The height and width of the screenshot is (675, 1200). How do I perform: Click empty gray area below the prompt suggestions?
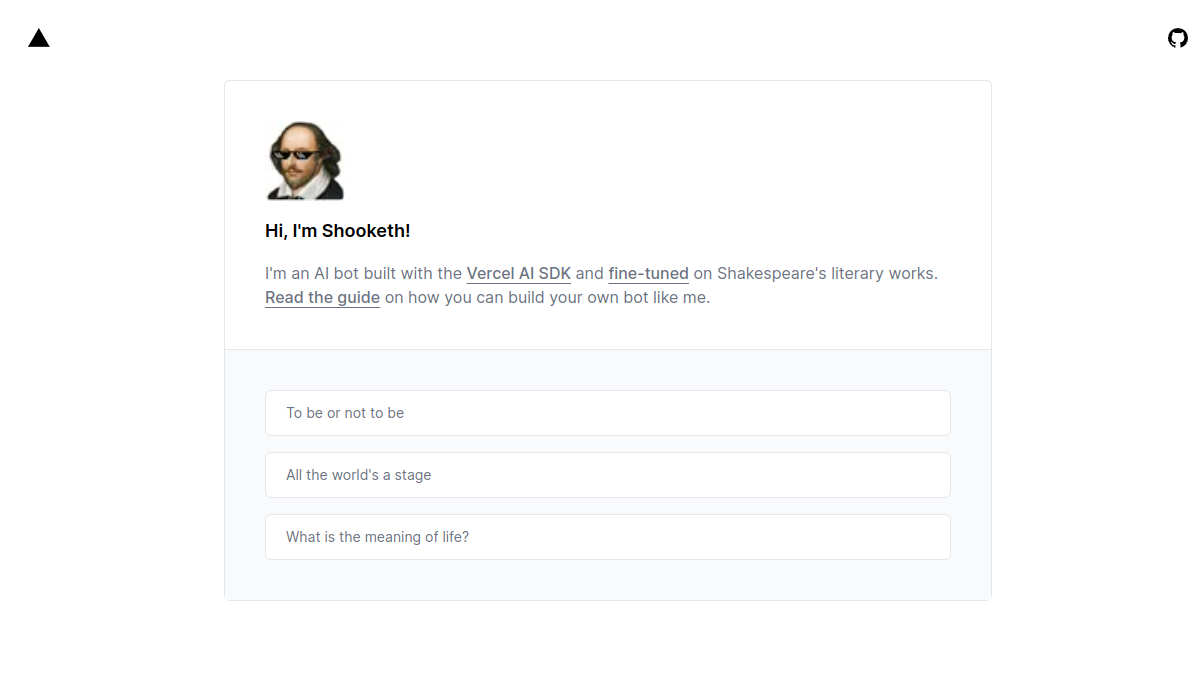point(608,580)
